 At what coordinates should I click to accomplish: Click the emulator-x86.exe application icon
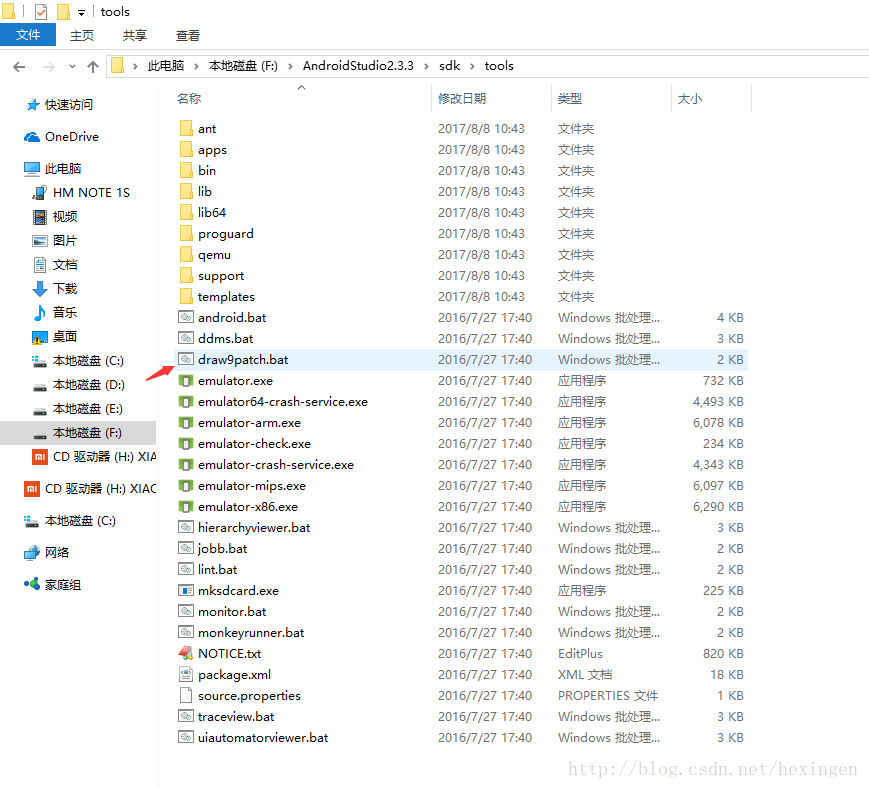[186, 506]
